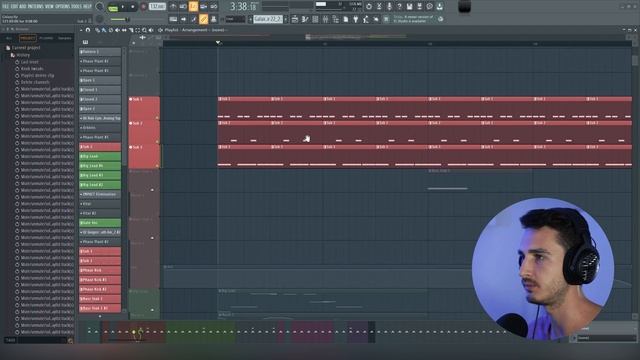Mute the Sub 1 playlist track

click(x=131, y=99)
